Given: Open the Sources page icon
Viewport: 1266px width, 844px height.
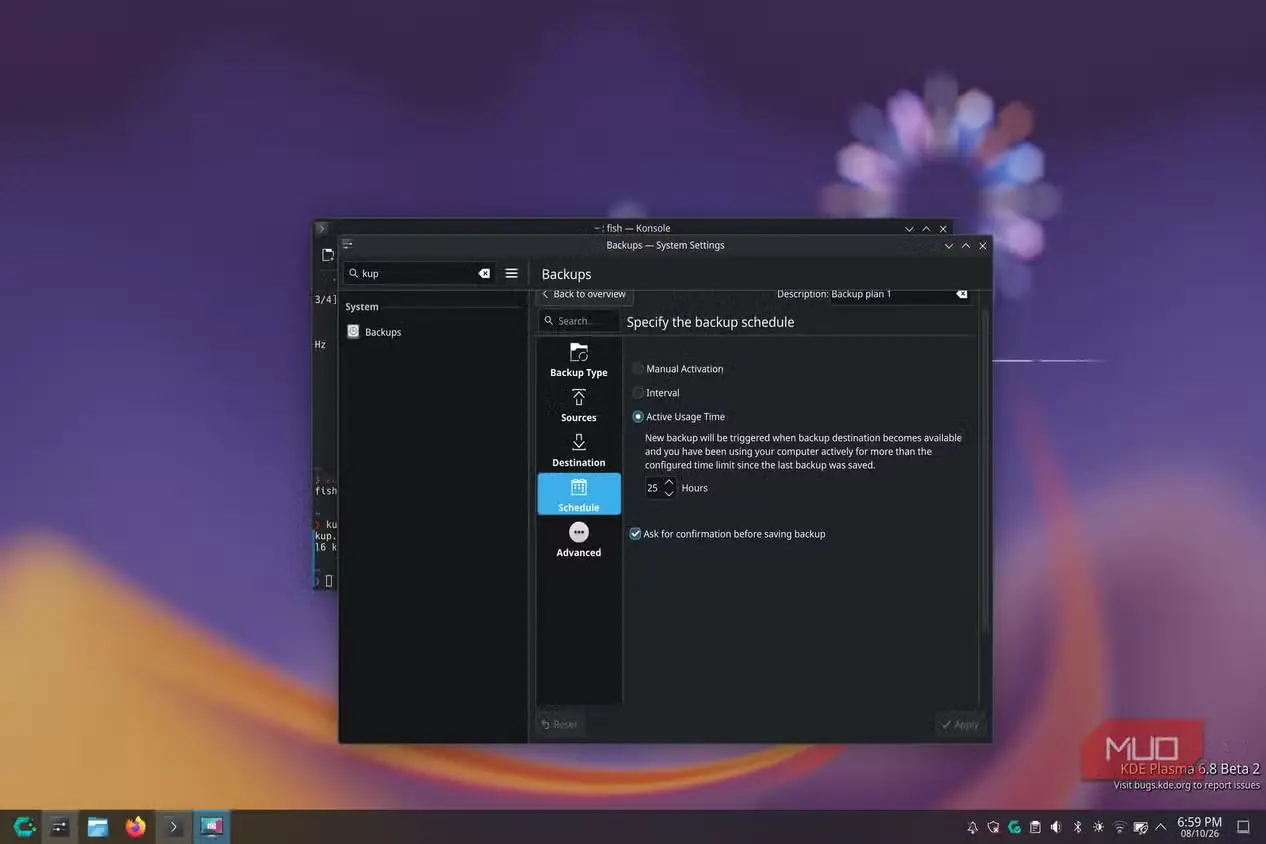Looking at the screenshot, I should pos(578,397).
